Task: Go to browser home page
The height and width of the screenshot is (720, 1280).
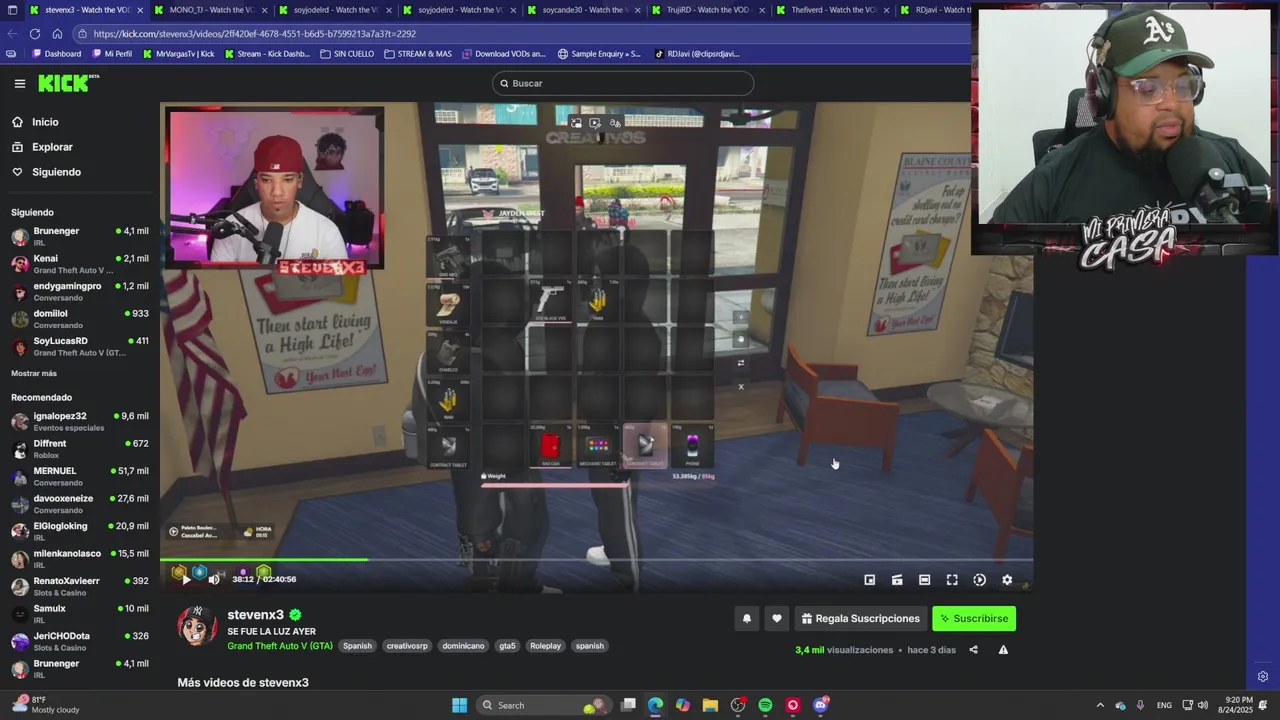Action: coord(57,33)
